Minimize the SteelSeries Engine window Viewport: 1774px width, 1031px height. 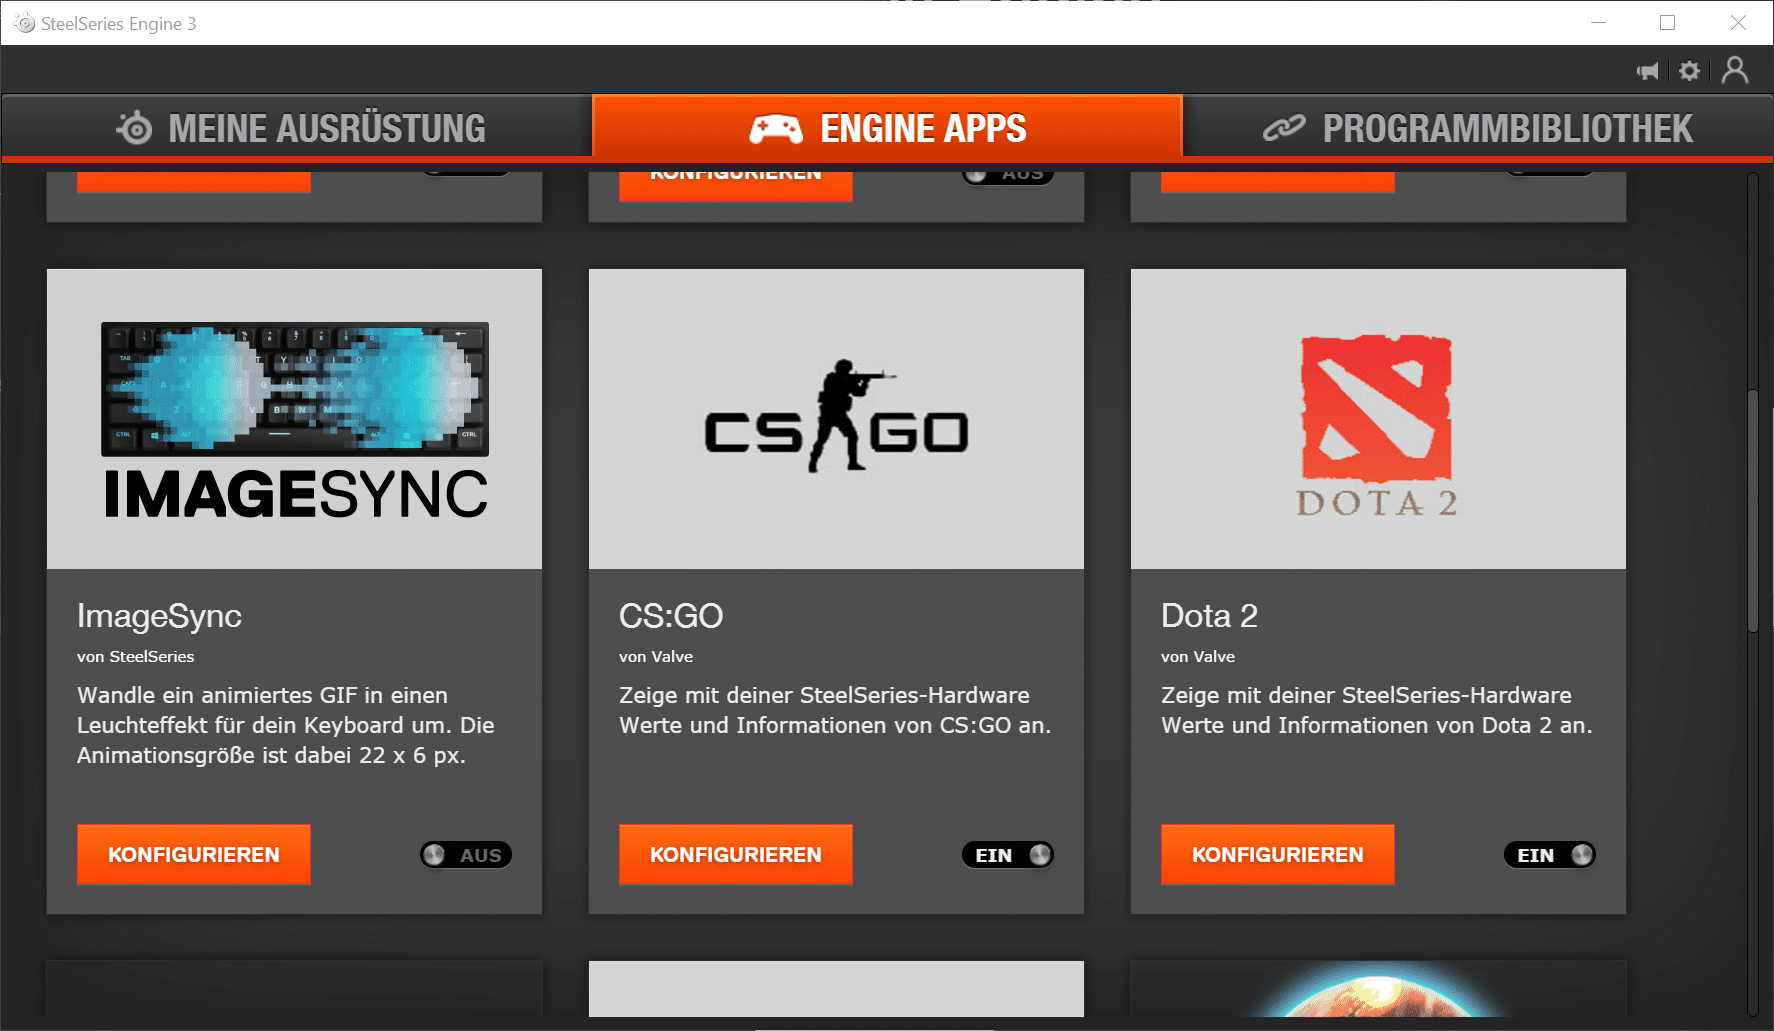point(1598,23)
